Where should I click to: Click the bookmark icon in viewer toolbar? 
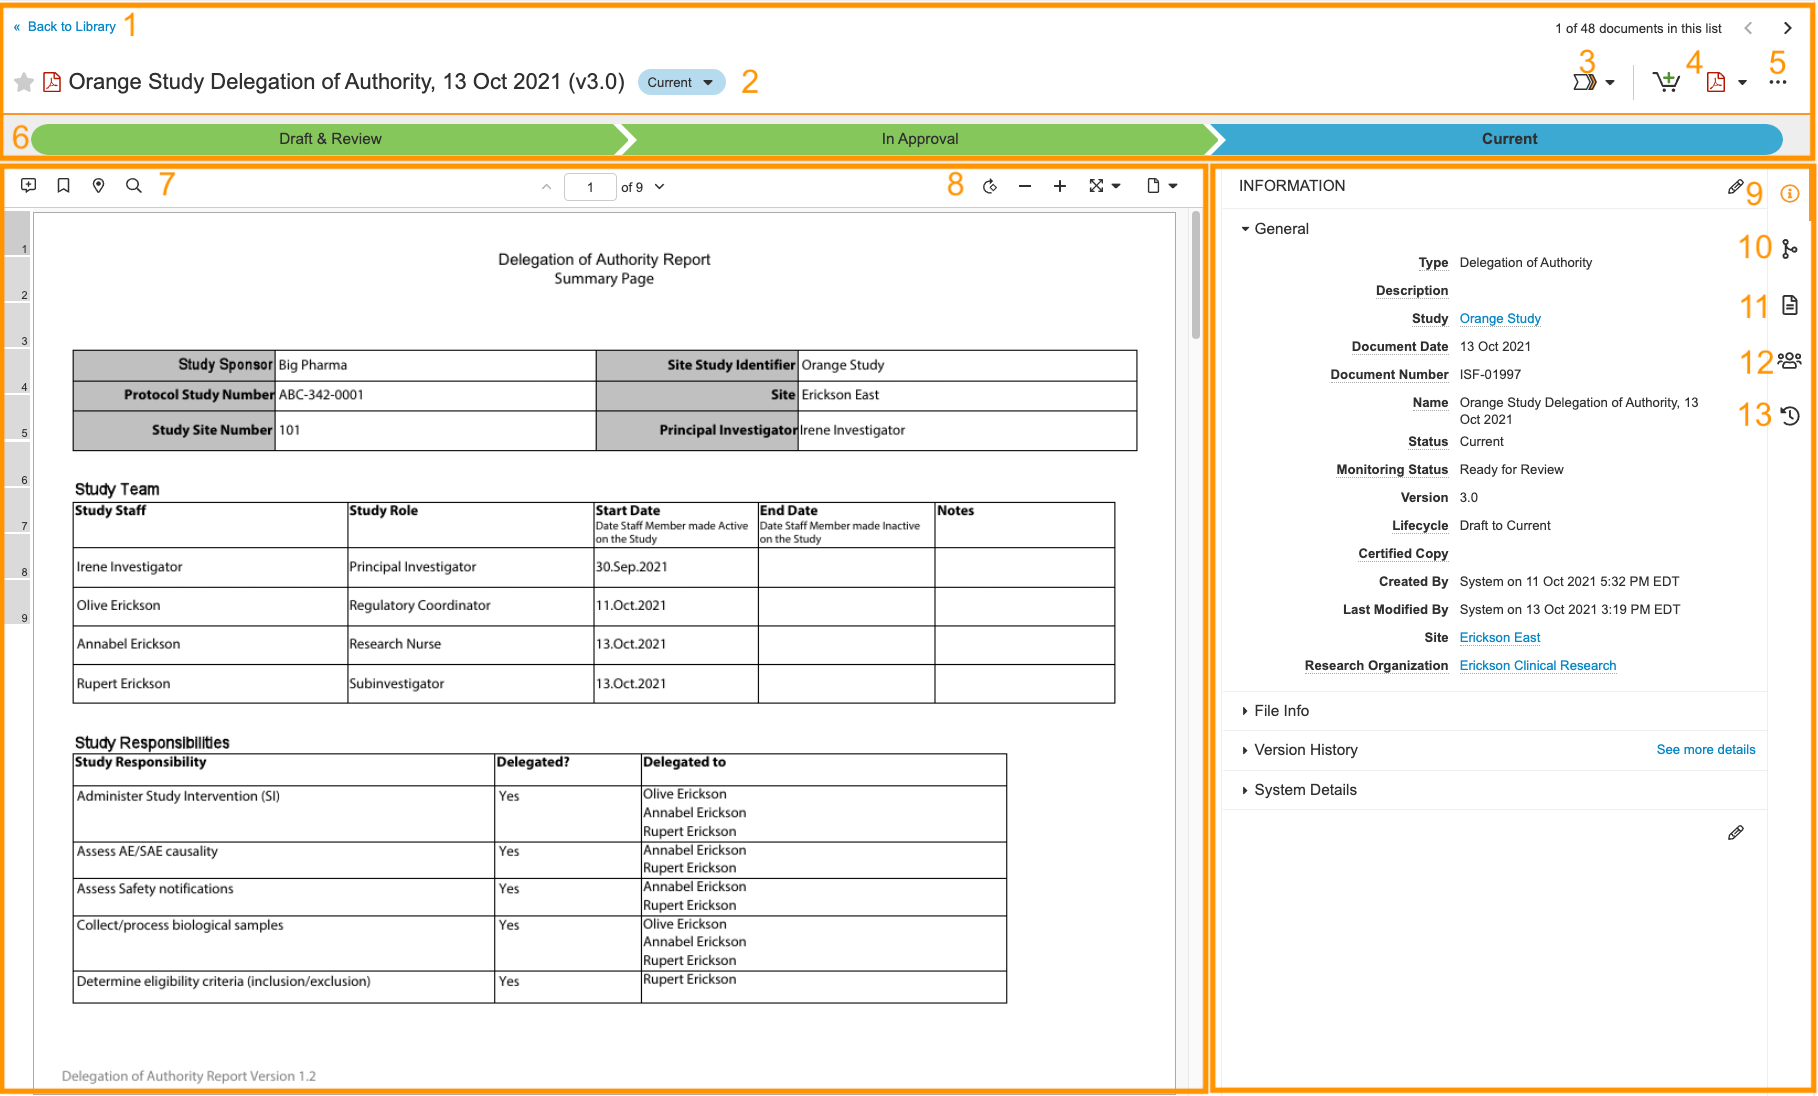(x=64, y=186)
